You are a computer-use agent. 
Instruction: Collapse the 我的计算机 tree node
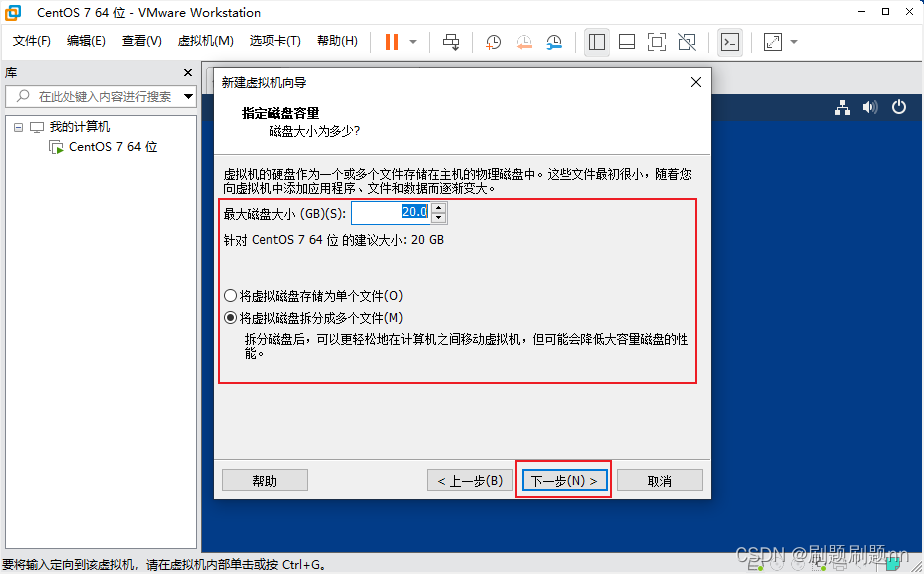(x=18, y=127)
